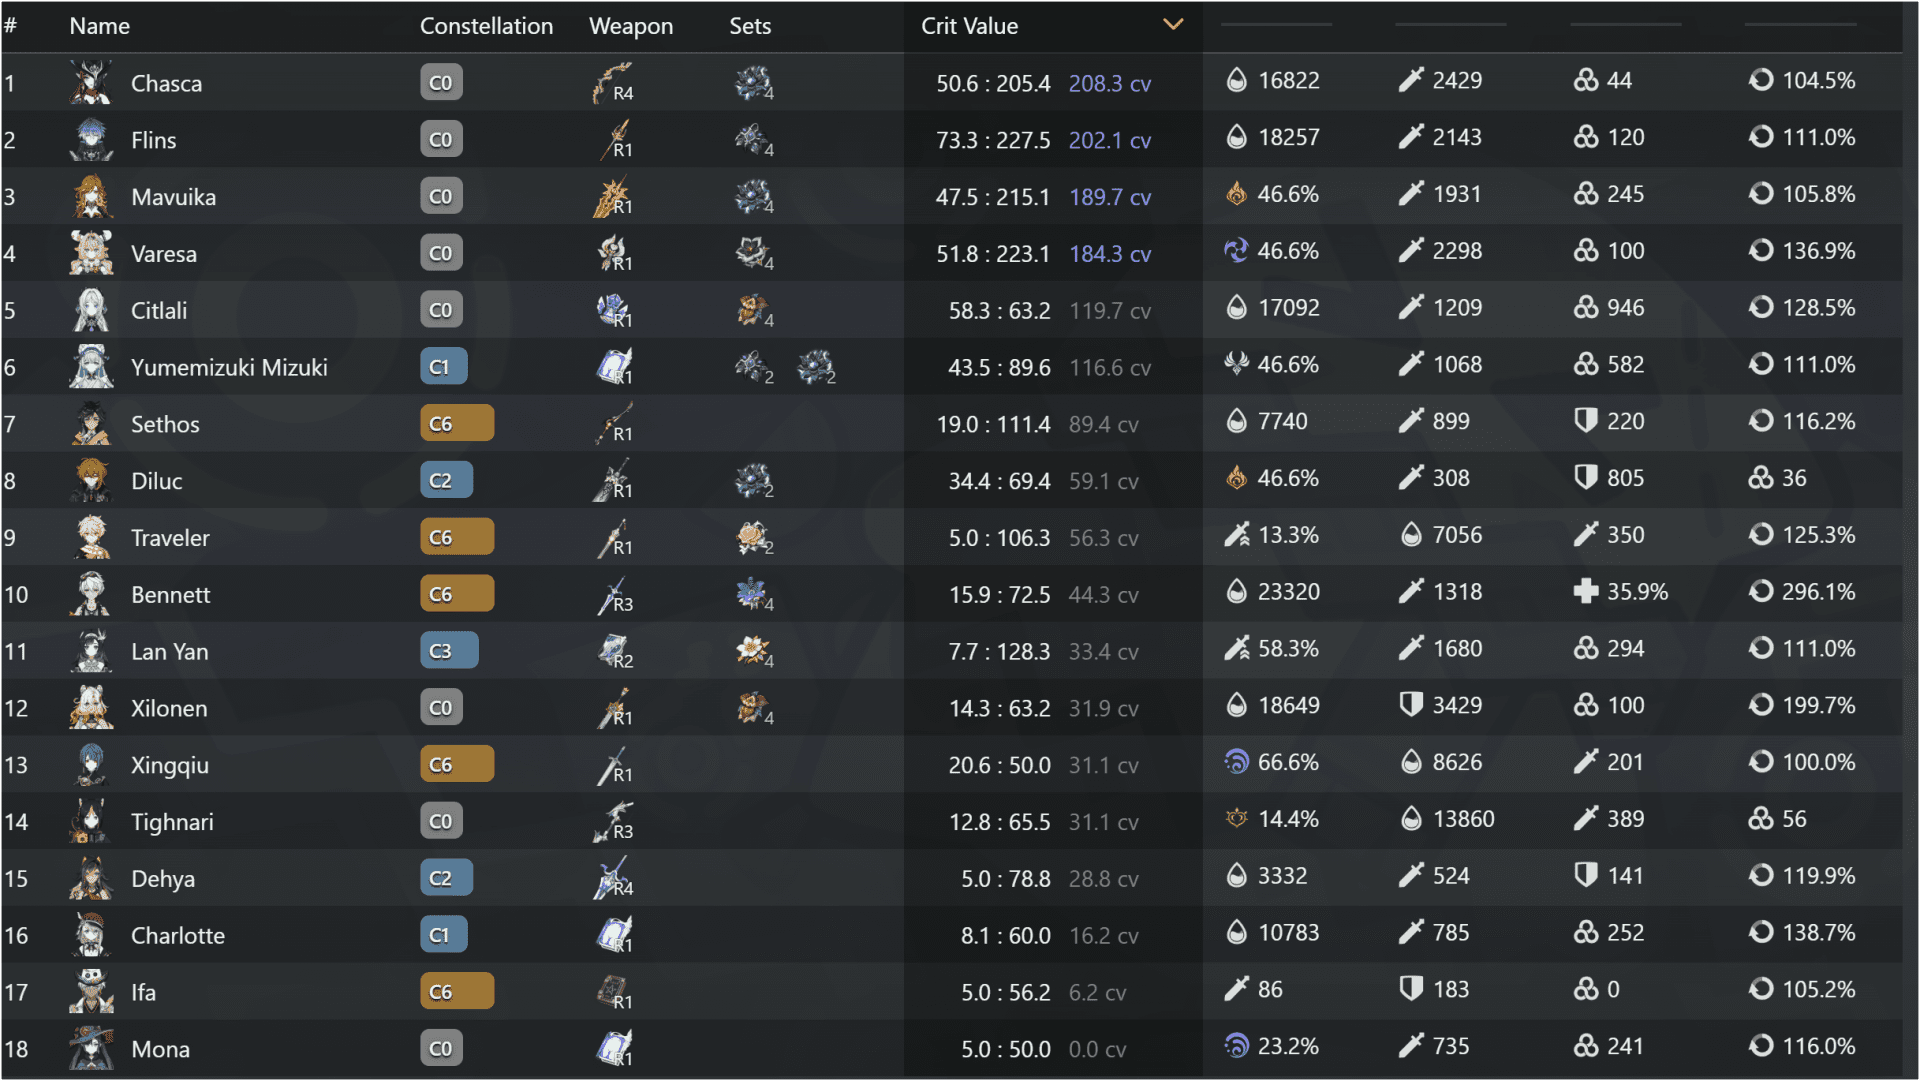Select the shield defense icon on Xilonen's row

(x=1412, y=705)
